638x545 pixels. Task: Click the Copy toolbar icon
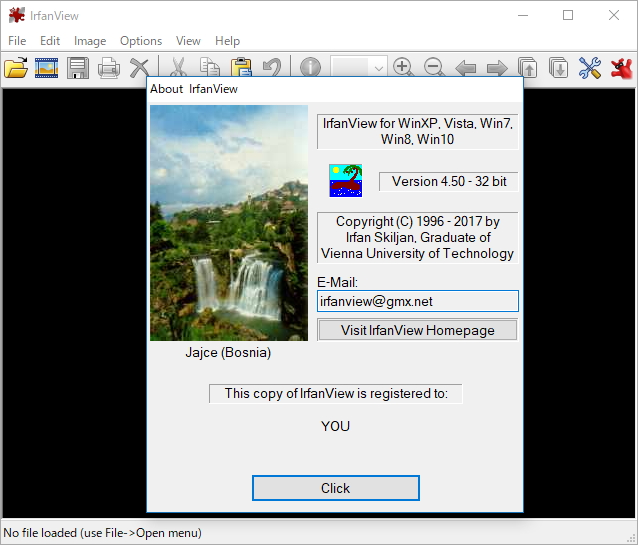(210, 68)
